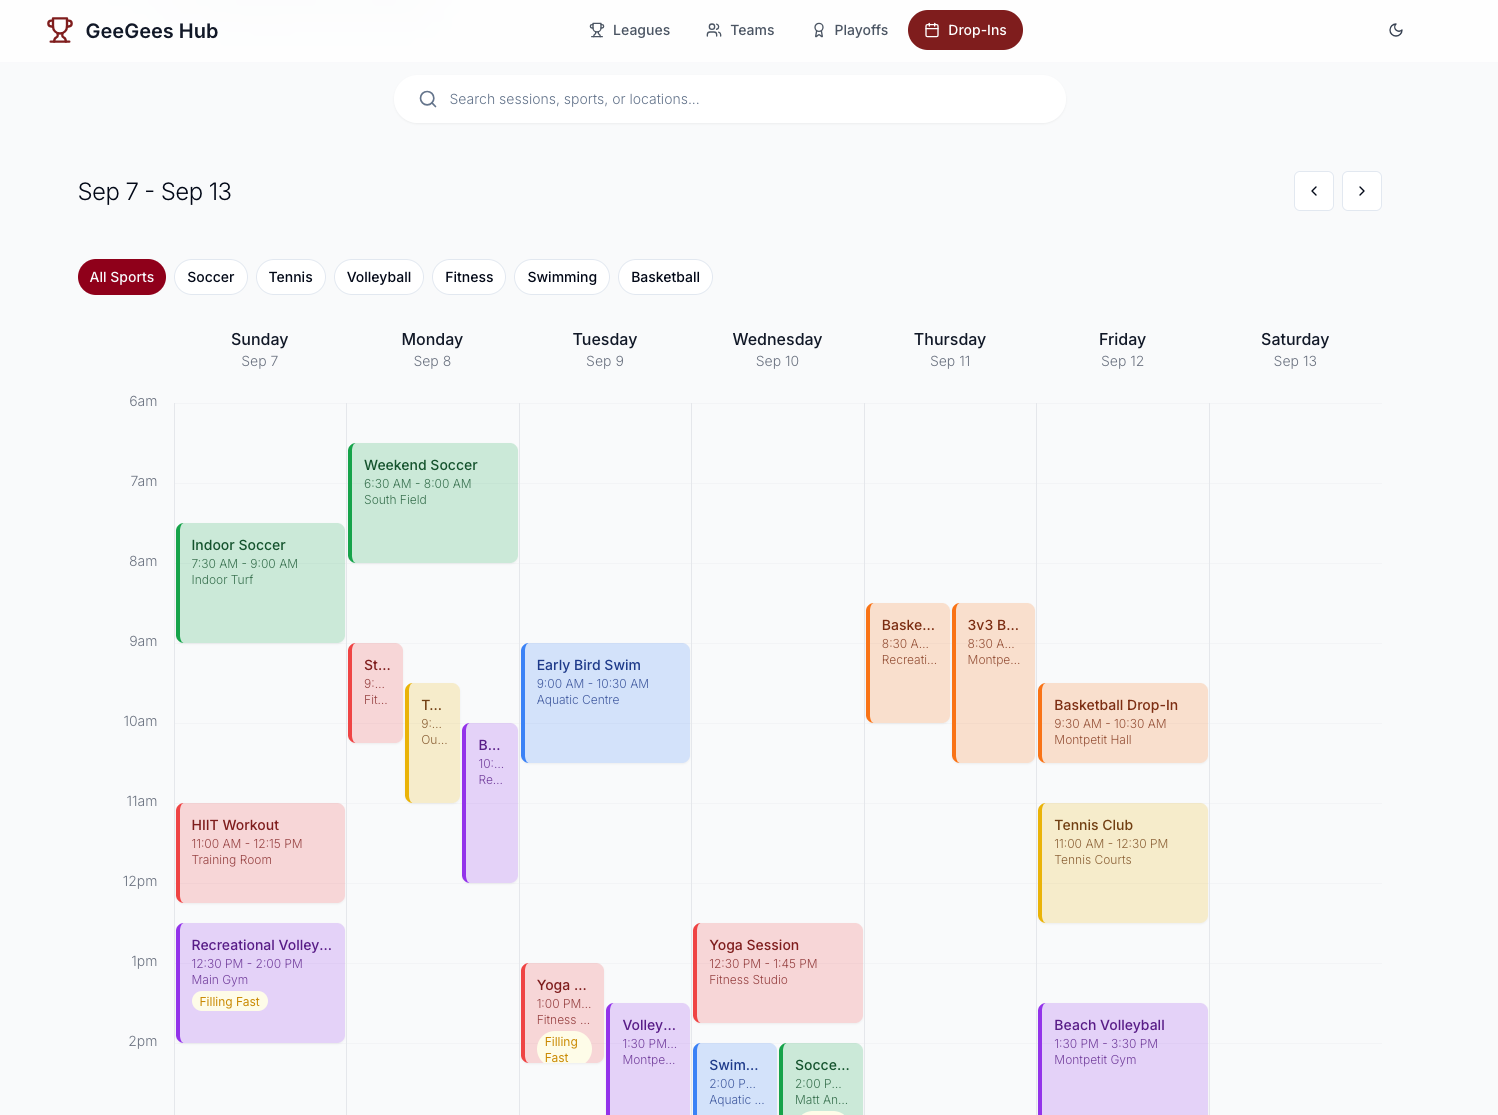Viewport: 1498px width, 1115px height.
Task: Navigate to Playoffs section
Action: (849, 30)
